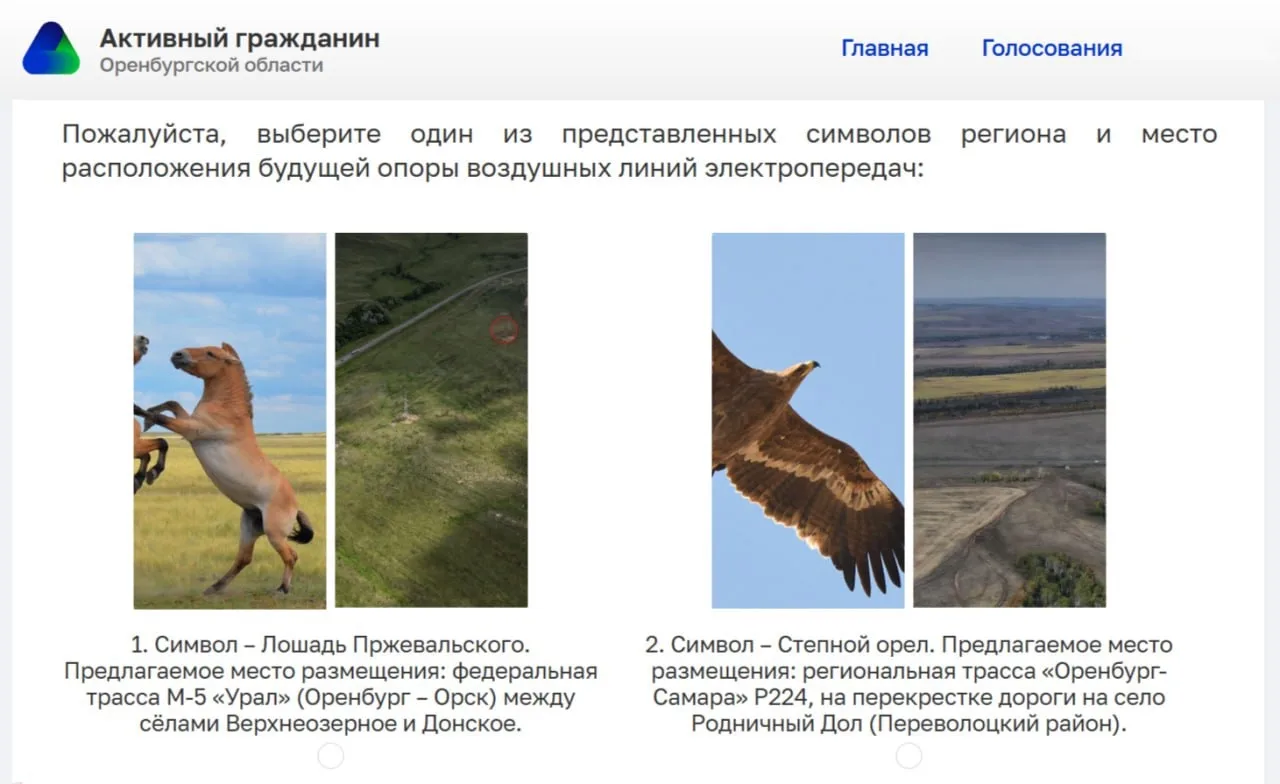
Task: Click the instruction text about choosing a symbol
Action: 639,151
